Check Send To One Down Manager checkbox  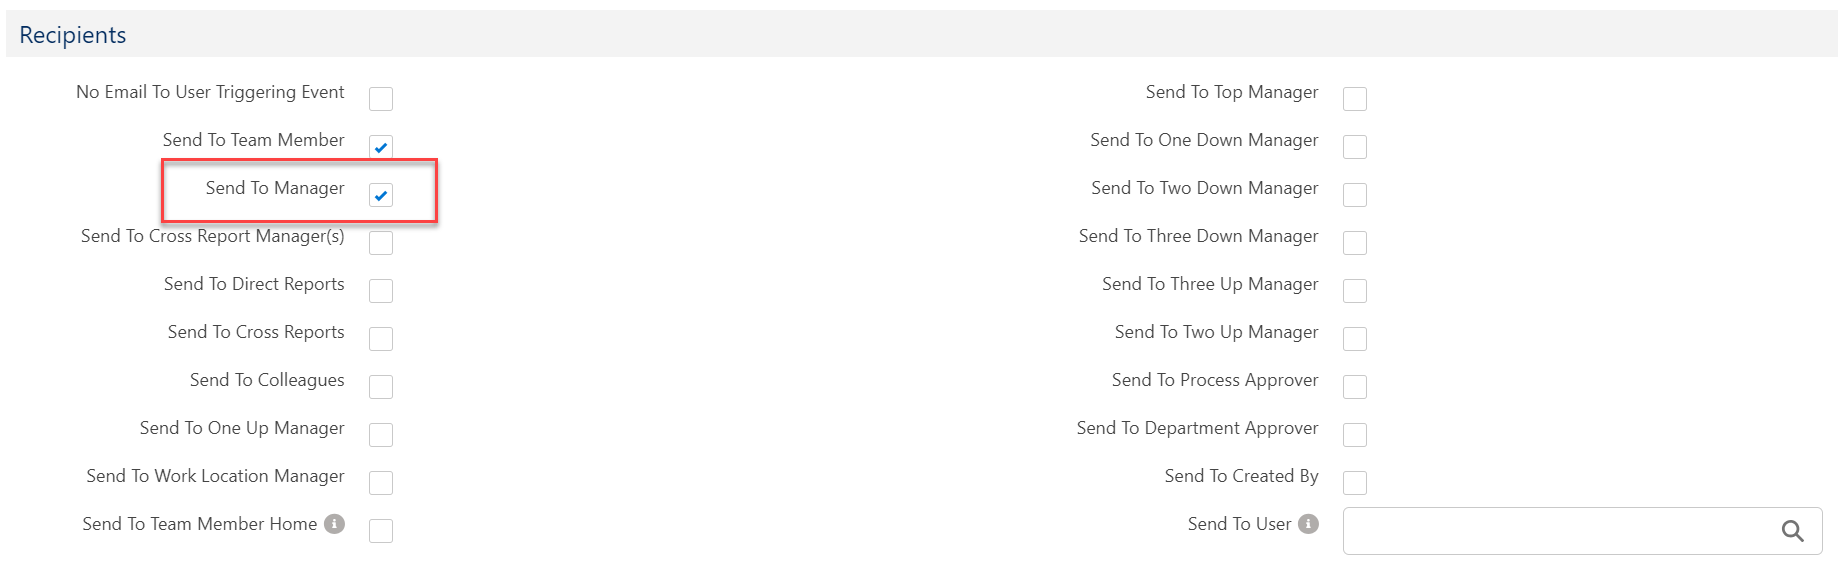coord(1355,147)
